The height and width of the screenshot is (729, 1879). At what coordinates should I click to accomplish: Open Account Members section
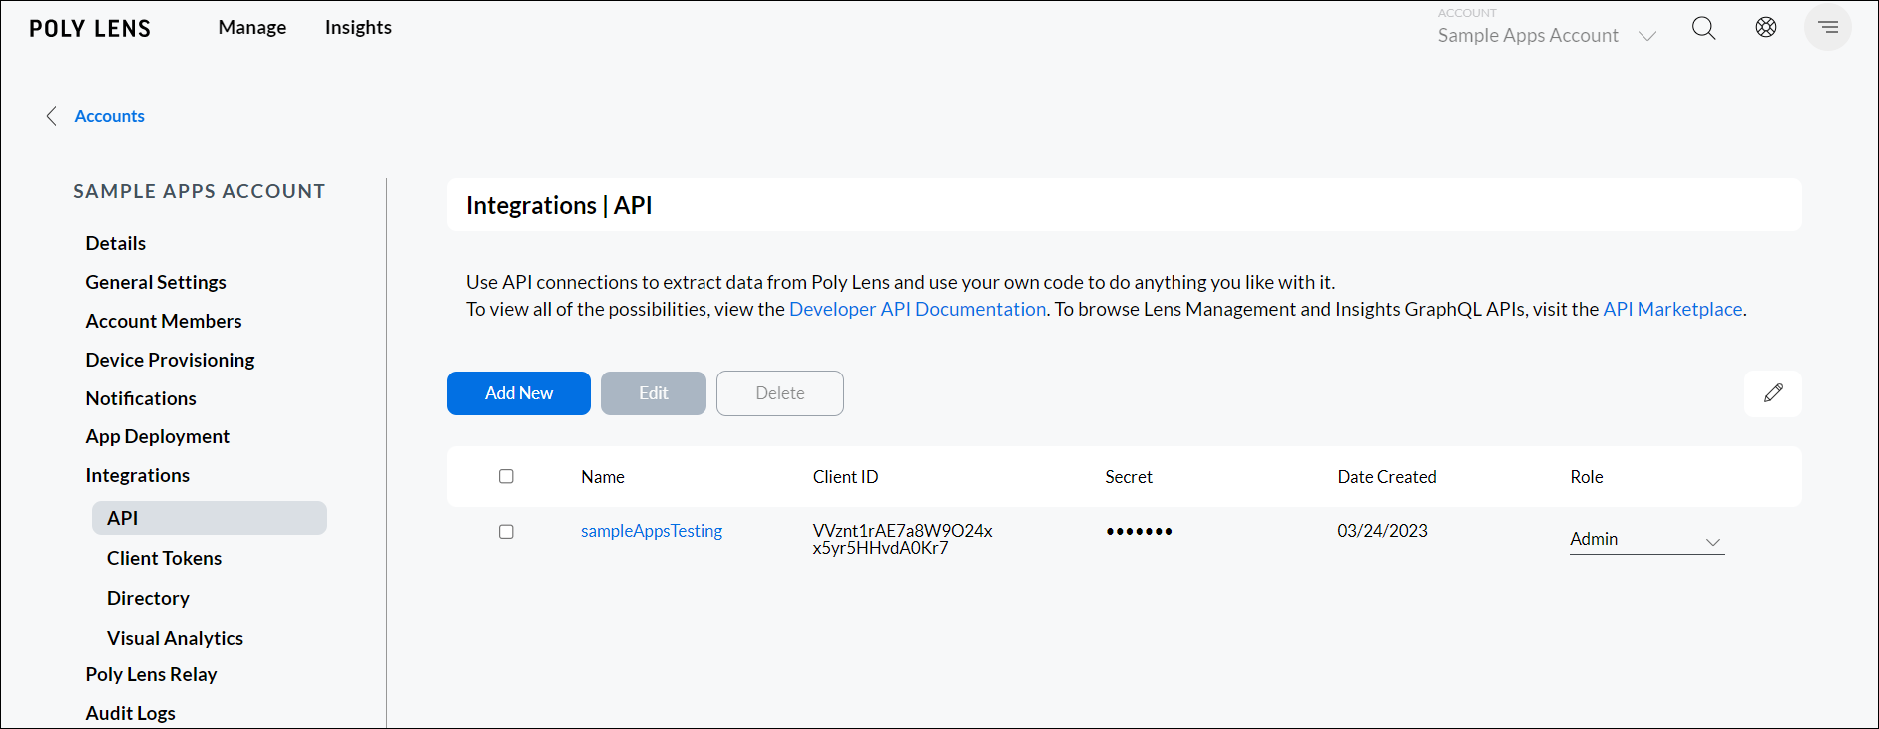(163, 321)
